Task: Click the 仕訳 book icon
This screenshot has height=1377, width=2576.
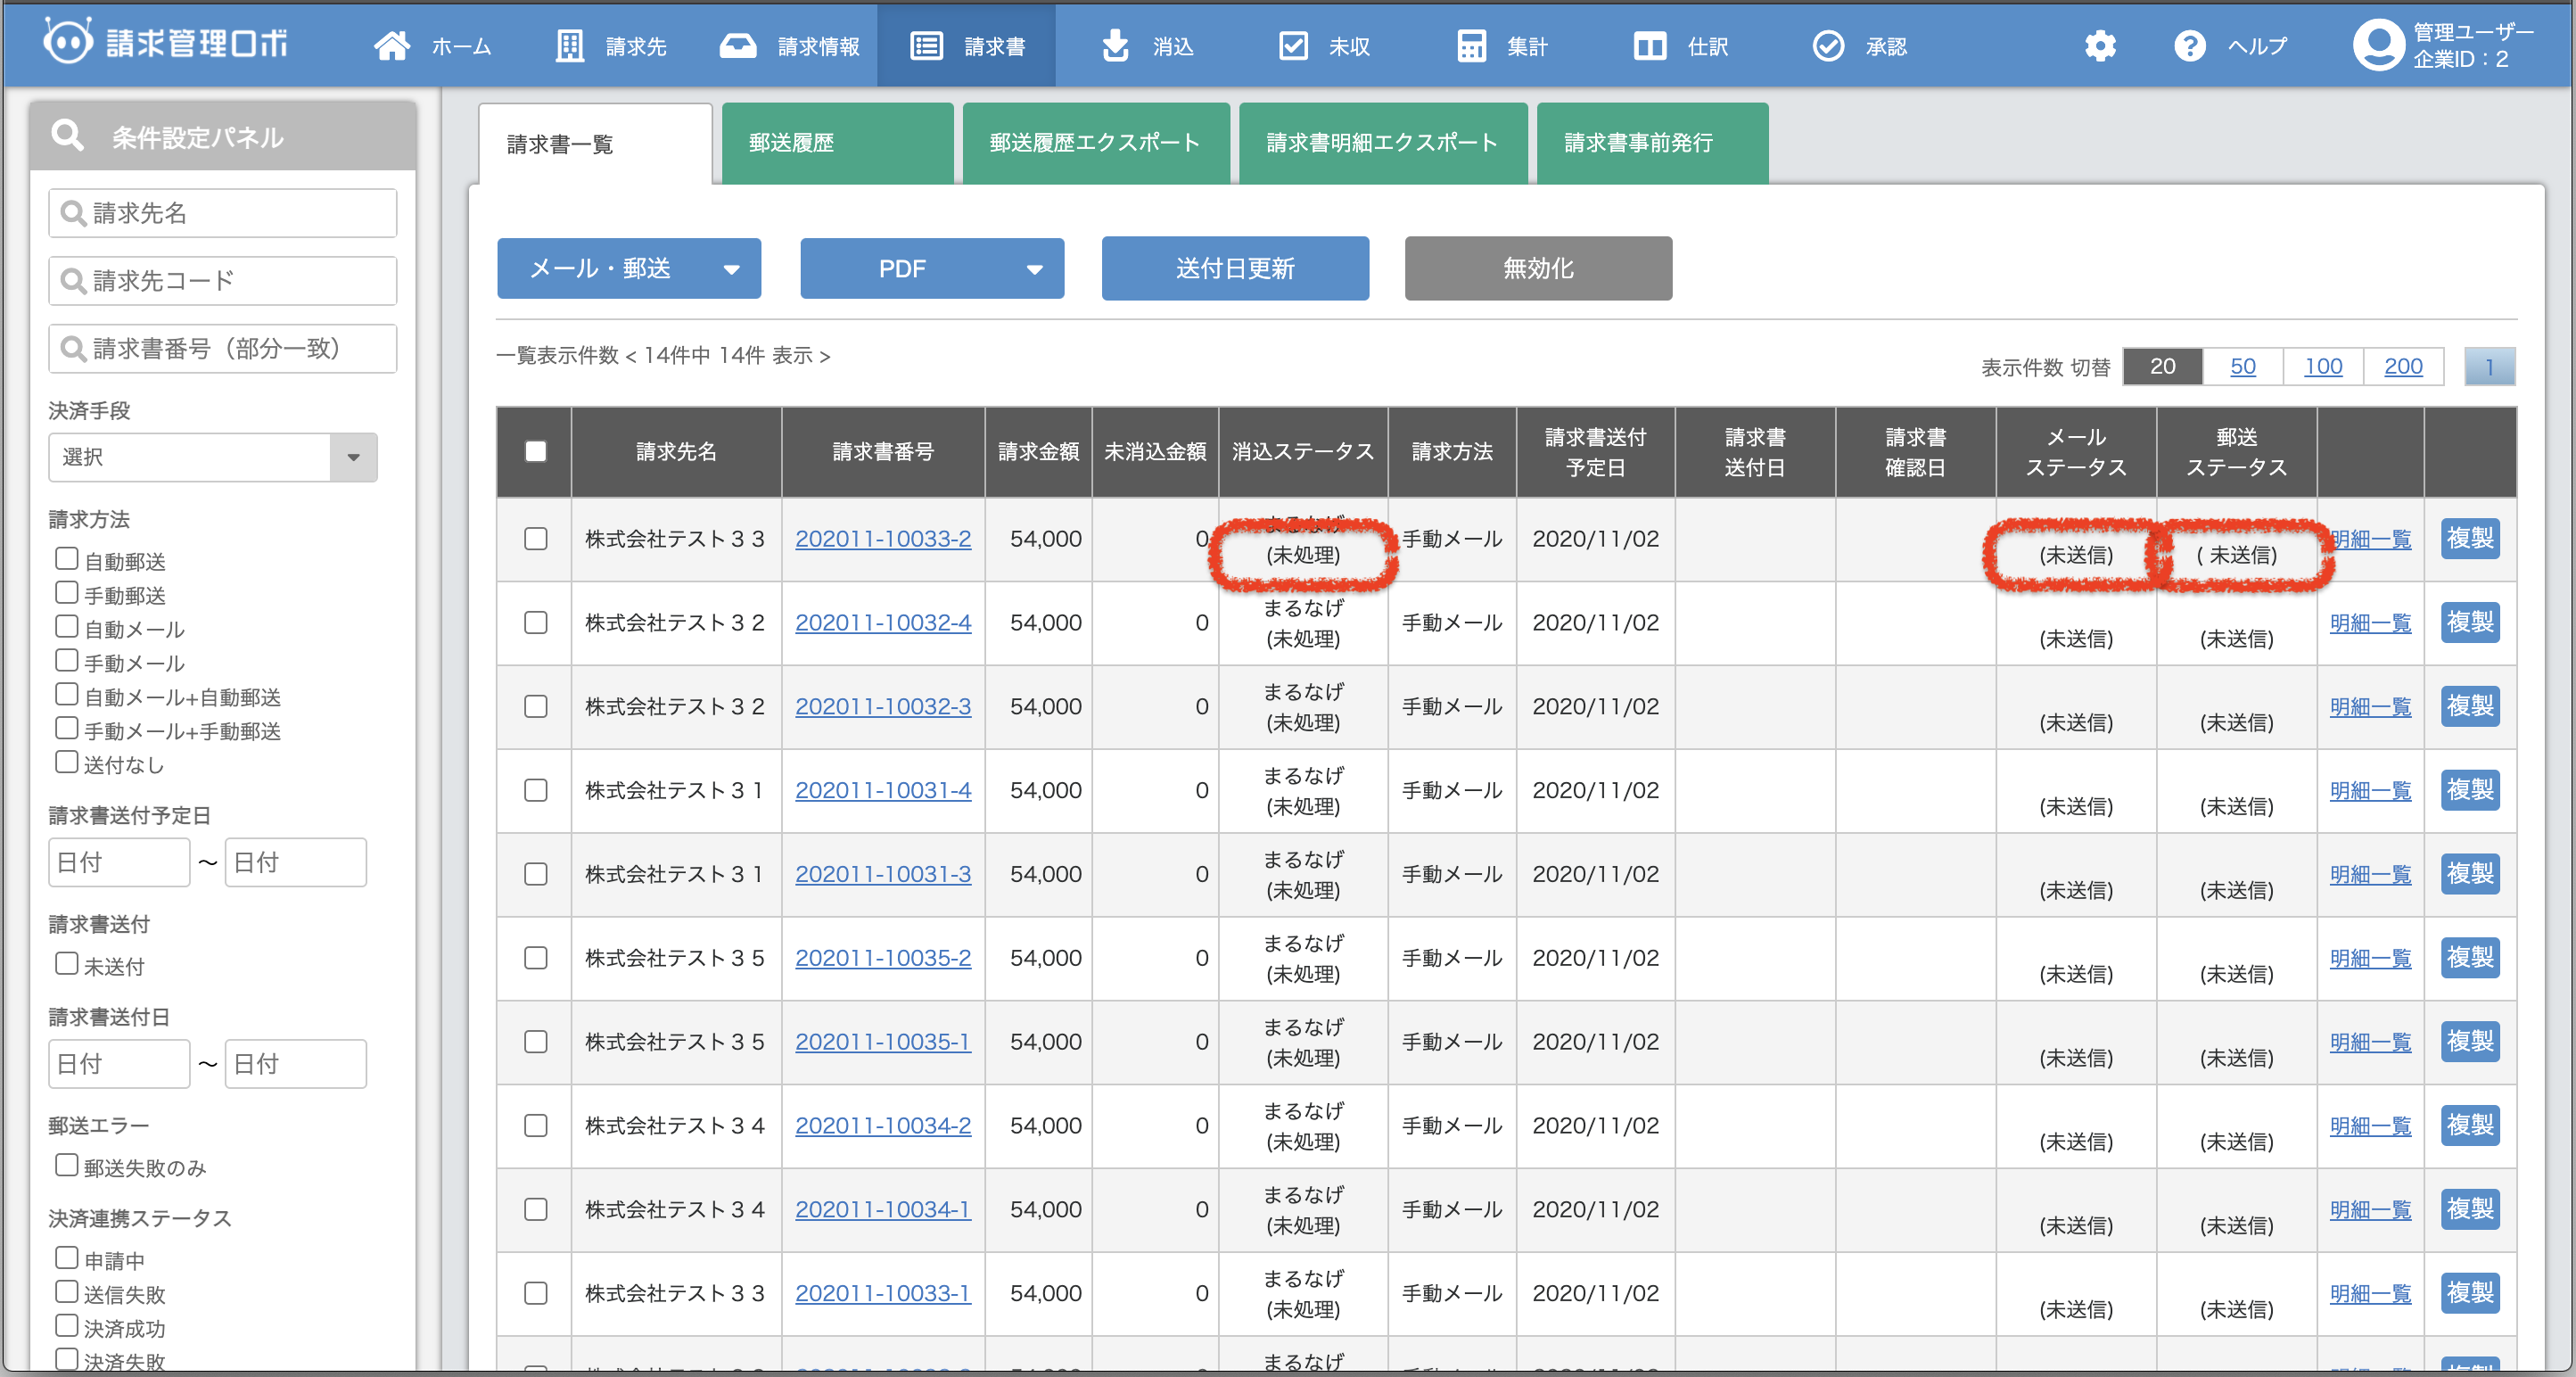Action: tap(1649, 46)
